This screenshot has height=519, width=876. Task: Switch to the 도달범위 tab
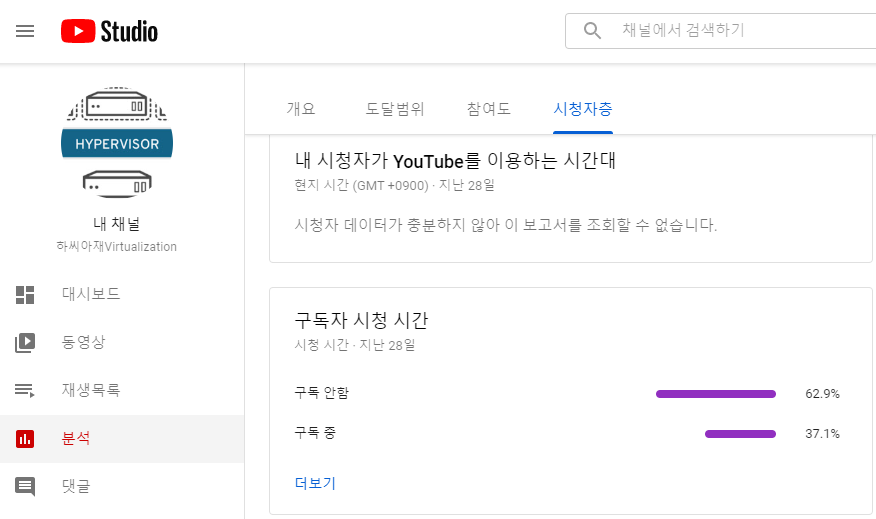395,108
